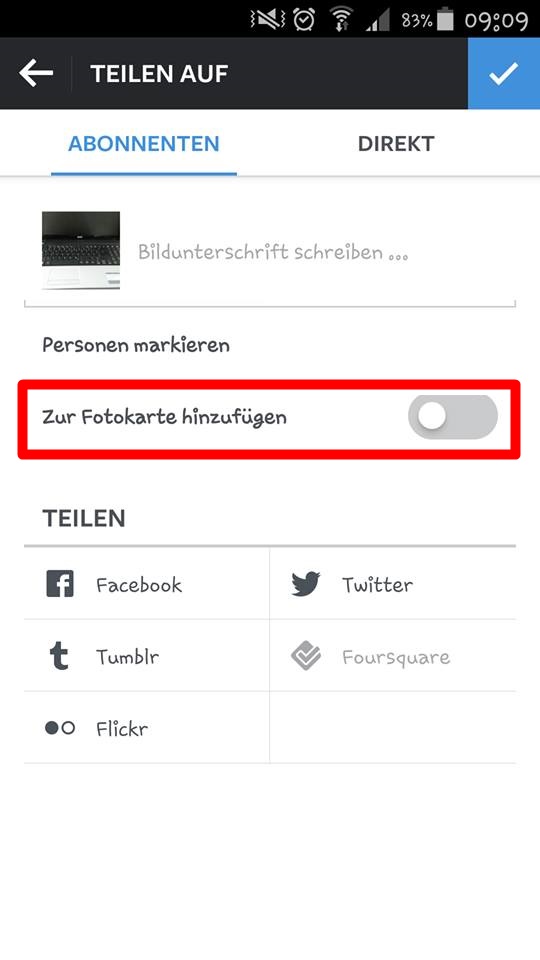Enable the Zur Fotokarte hinzufügen switch
540x960 pixels.
[x=453, y=417]
